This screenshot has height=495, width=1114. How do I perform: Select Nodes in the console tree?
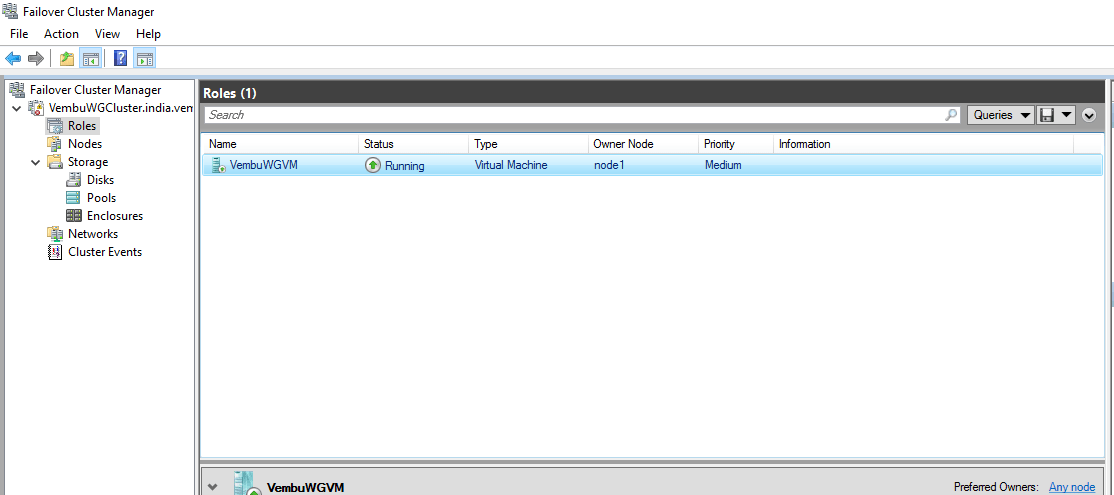click(85, 144)
